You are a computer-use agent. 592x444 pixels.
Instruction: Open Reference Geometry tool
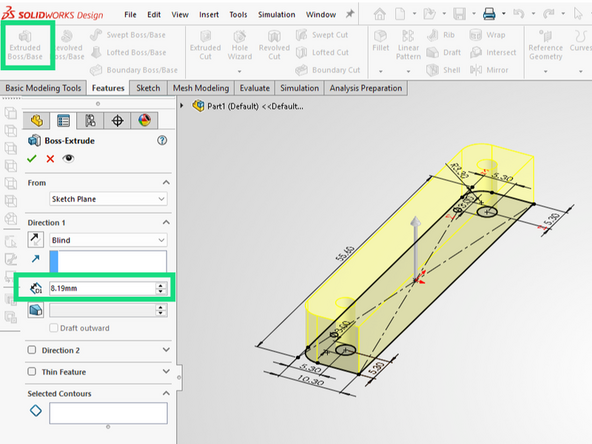tap(546, 46)
